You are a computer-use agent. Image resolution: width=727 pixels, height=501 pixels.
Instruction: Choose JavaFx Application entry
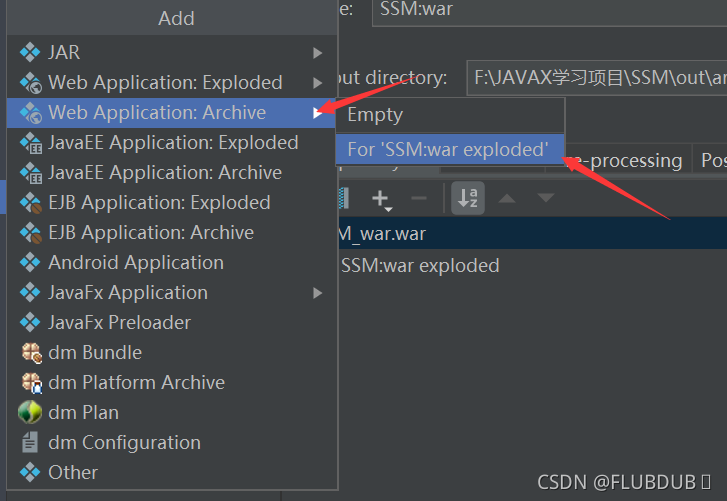click(172, 293)
